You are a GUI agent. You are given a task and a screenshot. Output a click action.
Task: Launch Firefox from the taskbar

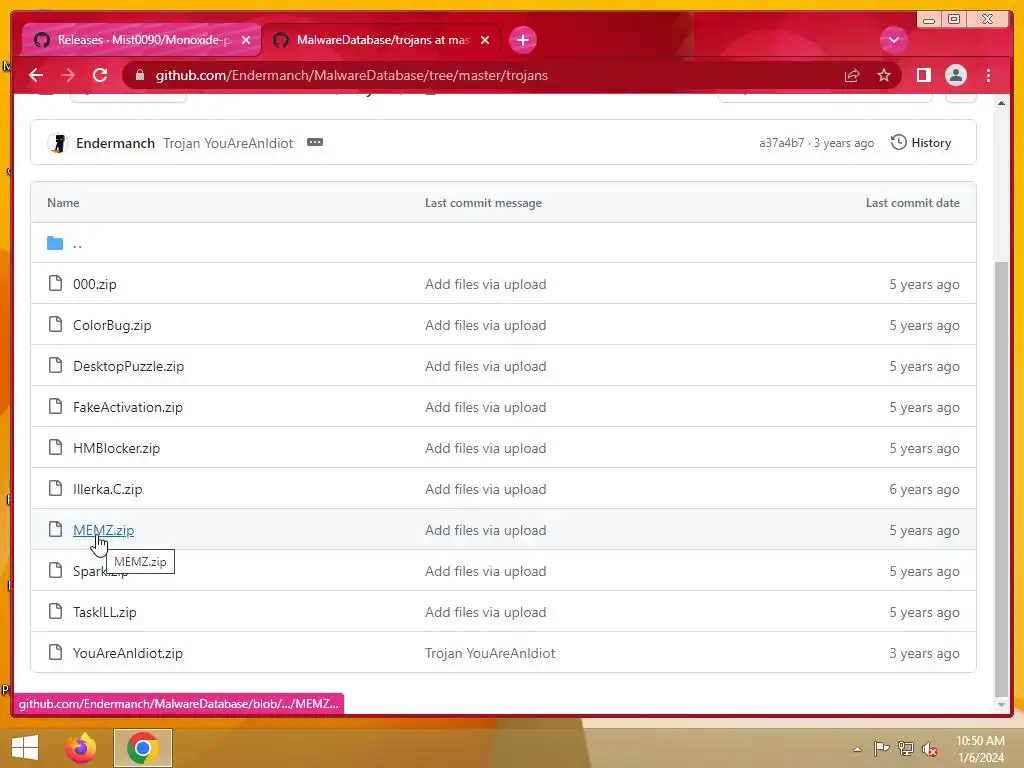(x=81, y=748)
